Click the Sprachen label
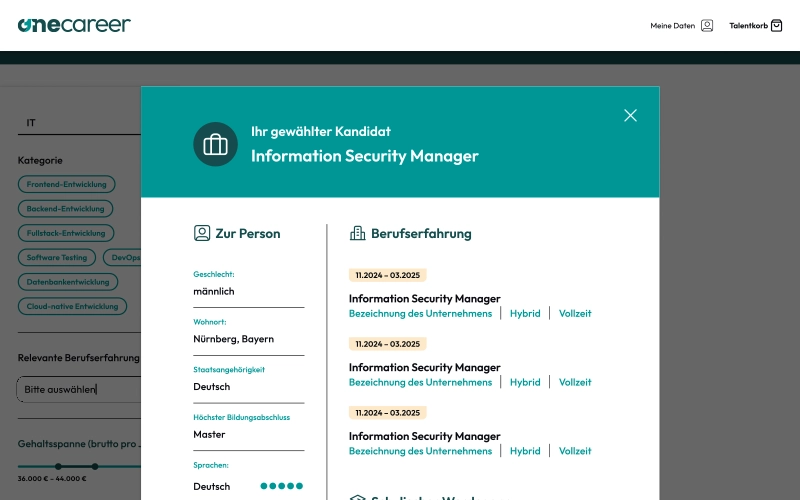Screen dimensions: 800x500 coord(211,465)
